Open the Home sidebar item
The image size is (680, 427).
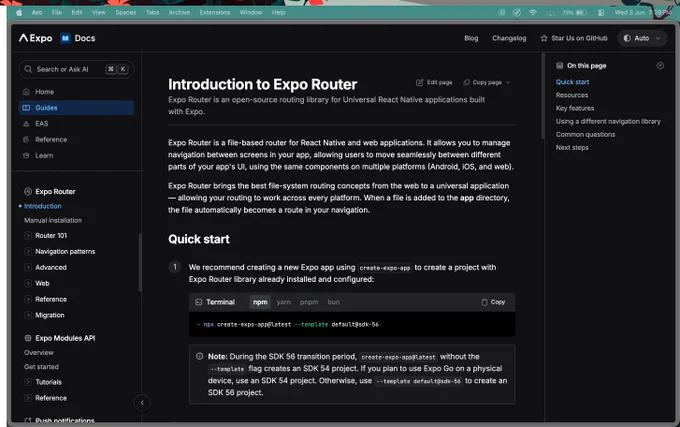coord(76,92)
